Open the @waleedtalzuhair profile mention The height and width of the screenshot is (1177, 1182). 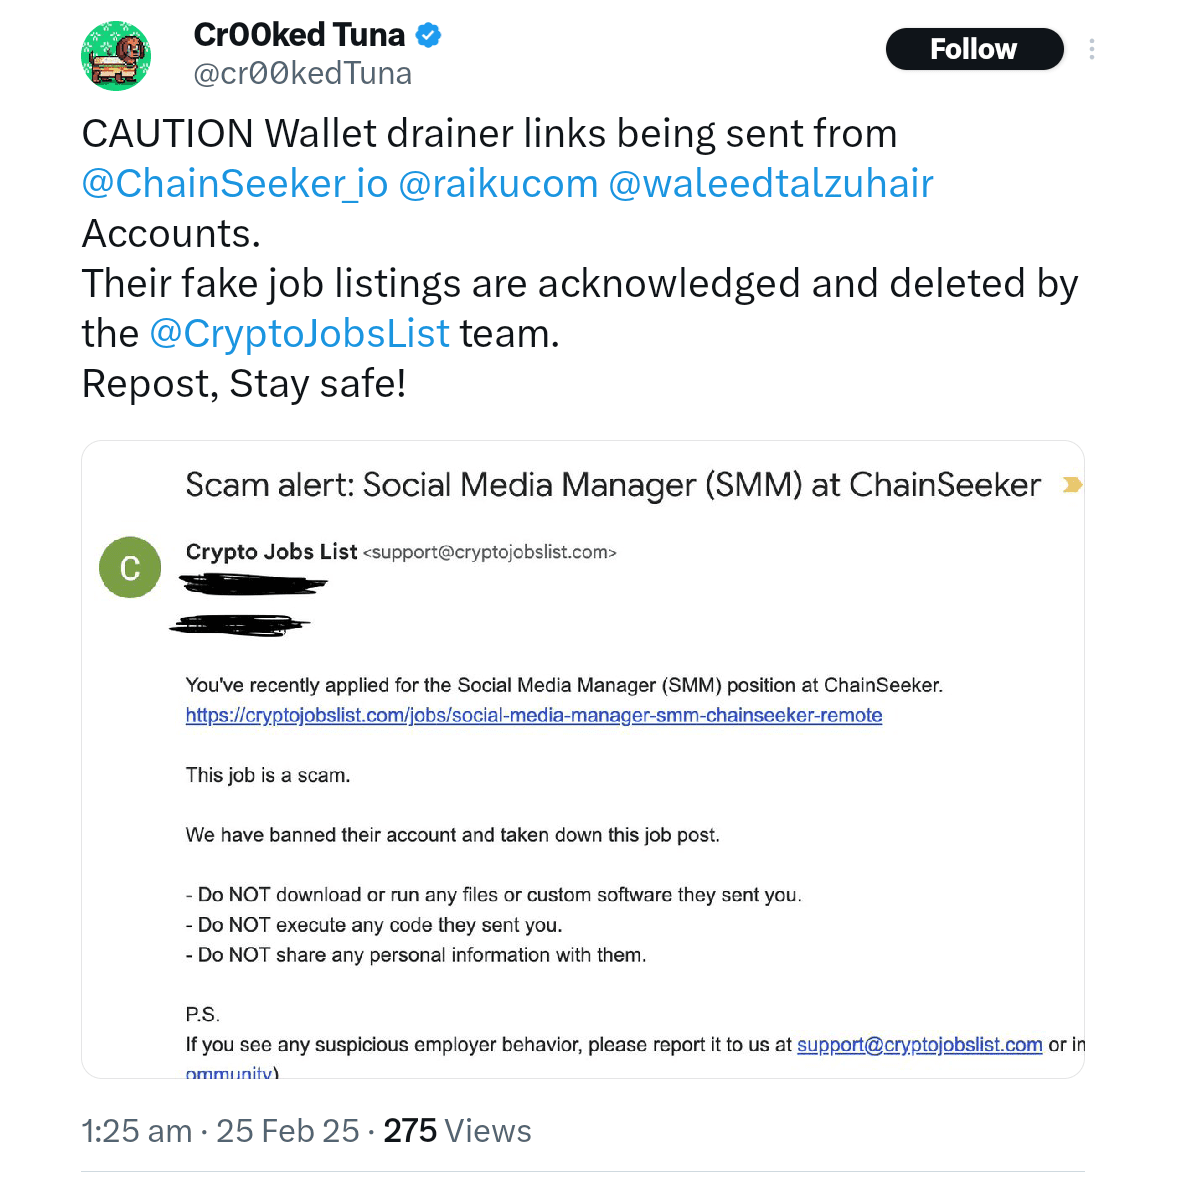click(x=770, y=184)
